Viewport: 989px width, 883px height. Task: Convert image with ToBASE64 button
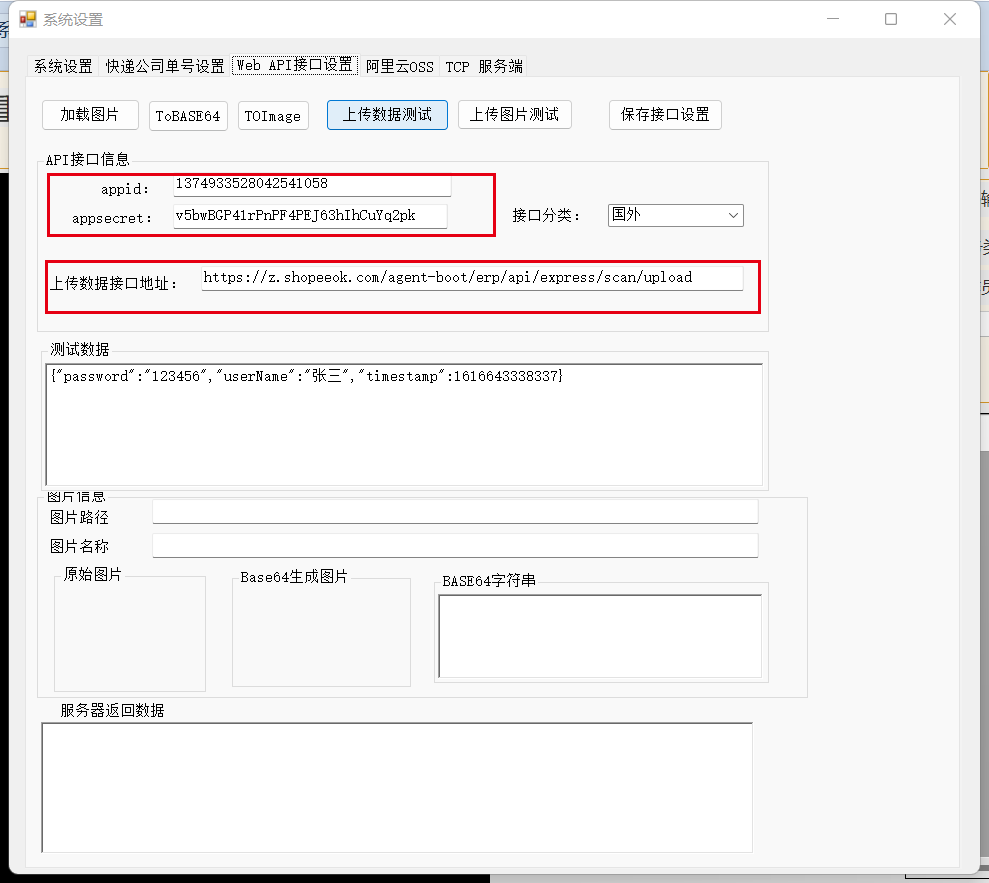[188, 116]
